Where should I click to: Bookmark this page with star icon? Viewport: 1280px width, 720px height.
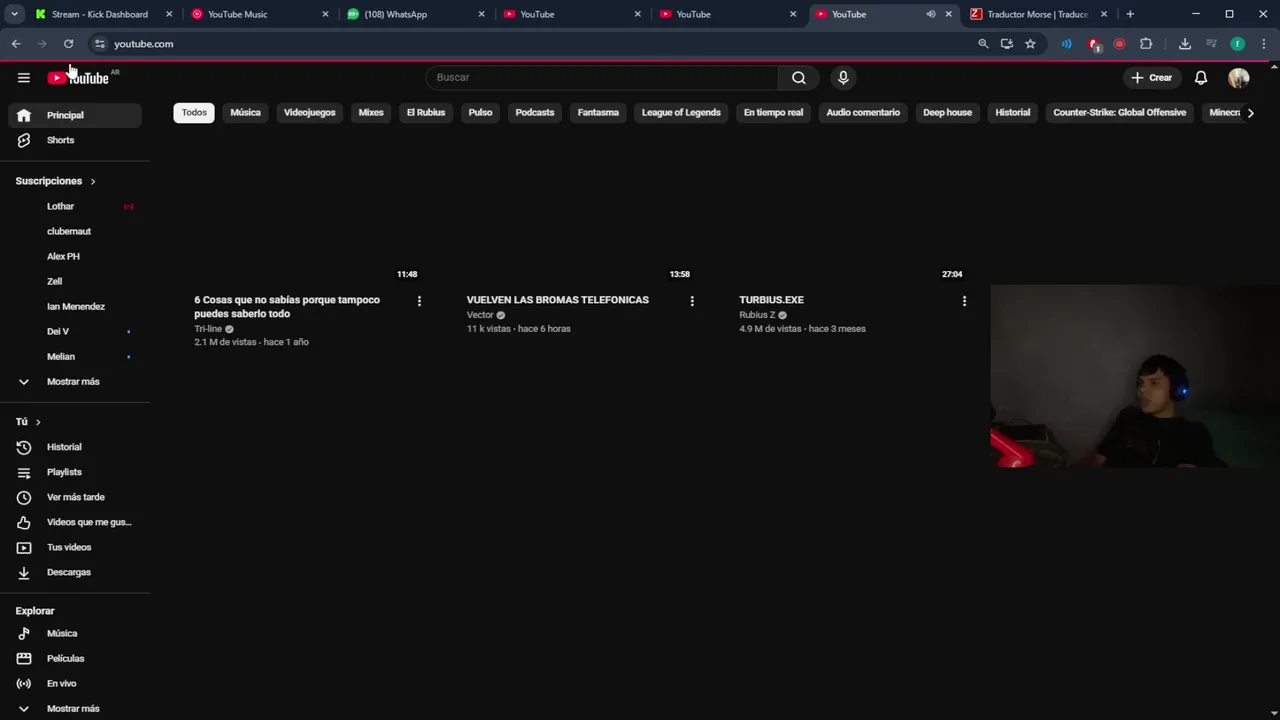coord(1030,44)
